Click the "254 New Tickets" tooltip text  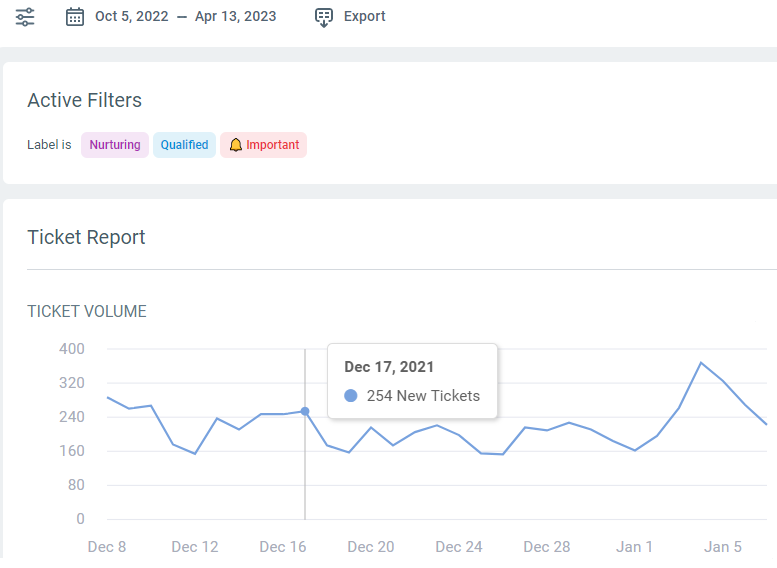coord(423,396)
